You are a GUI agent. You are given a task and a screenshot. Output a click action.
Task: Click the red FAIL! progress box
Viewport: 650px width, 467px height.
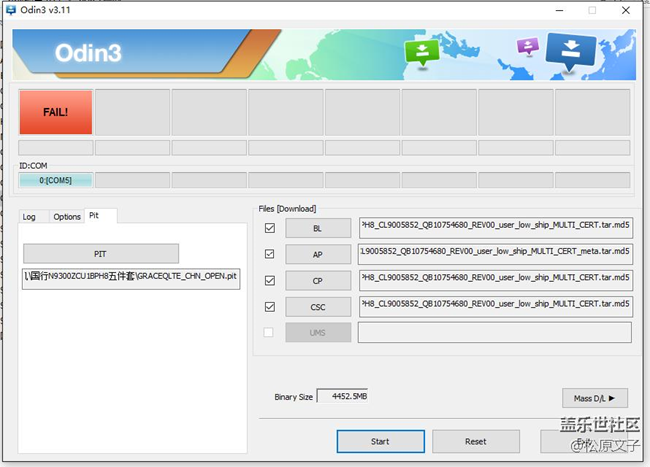coord(55,112)
